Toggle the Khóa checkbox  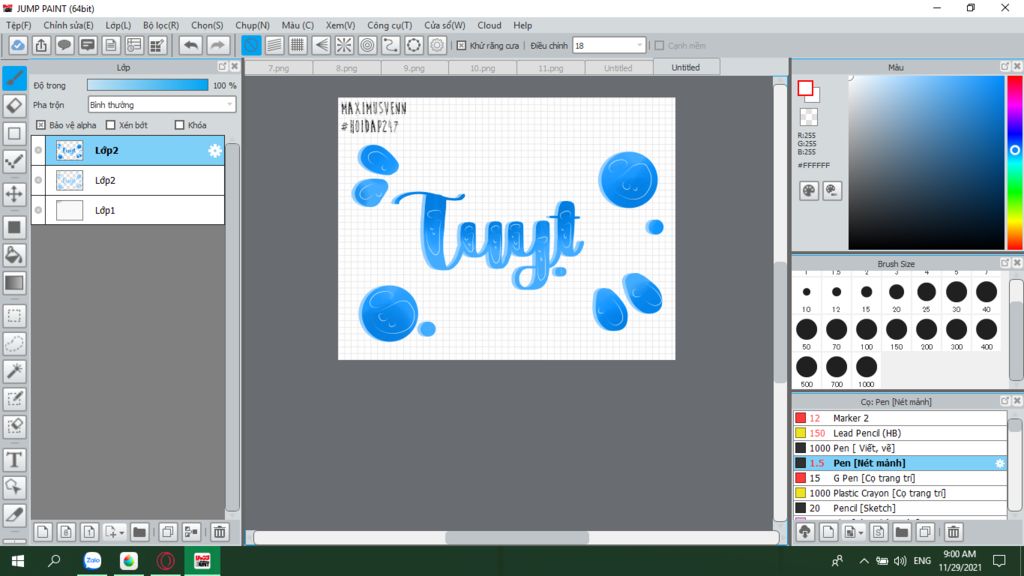tap(180, 125)
